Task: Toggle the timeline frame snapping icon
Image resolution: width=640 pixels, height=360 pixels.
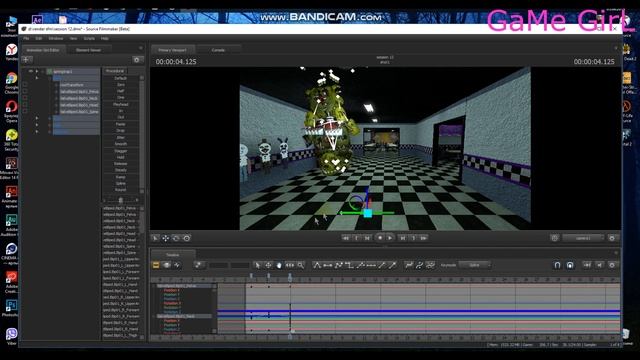Action: pyautogui.click(x=570, y=265)
